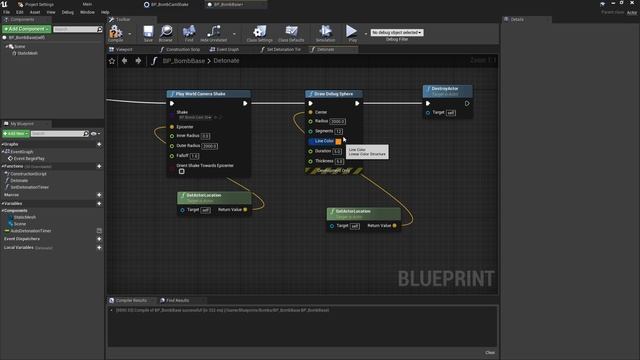This screenshot has height=360, width=640.
Task: Click Add New green button
Action: [x=16, y=133]
